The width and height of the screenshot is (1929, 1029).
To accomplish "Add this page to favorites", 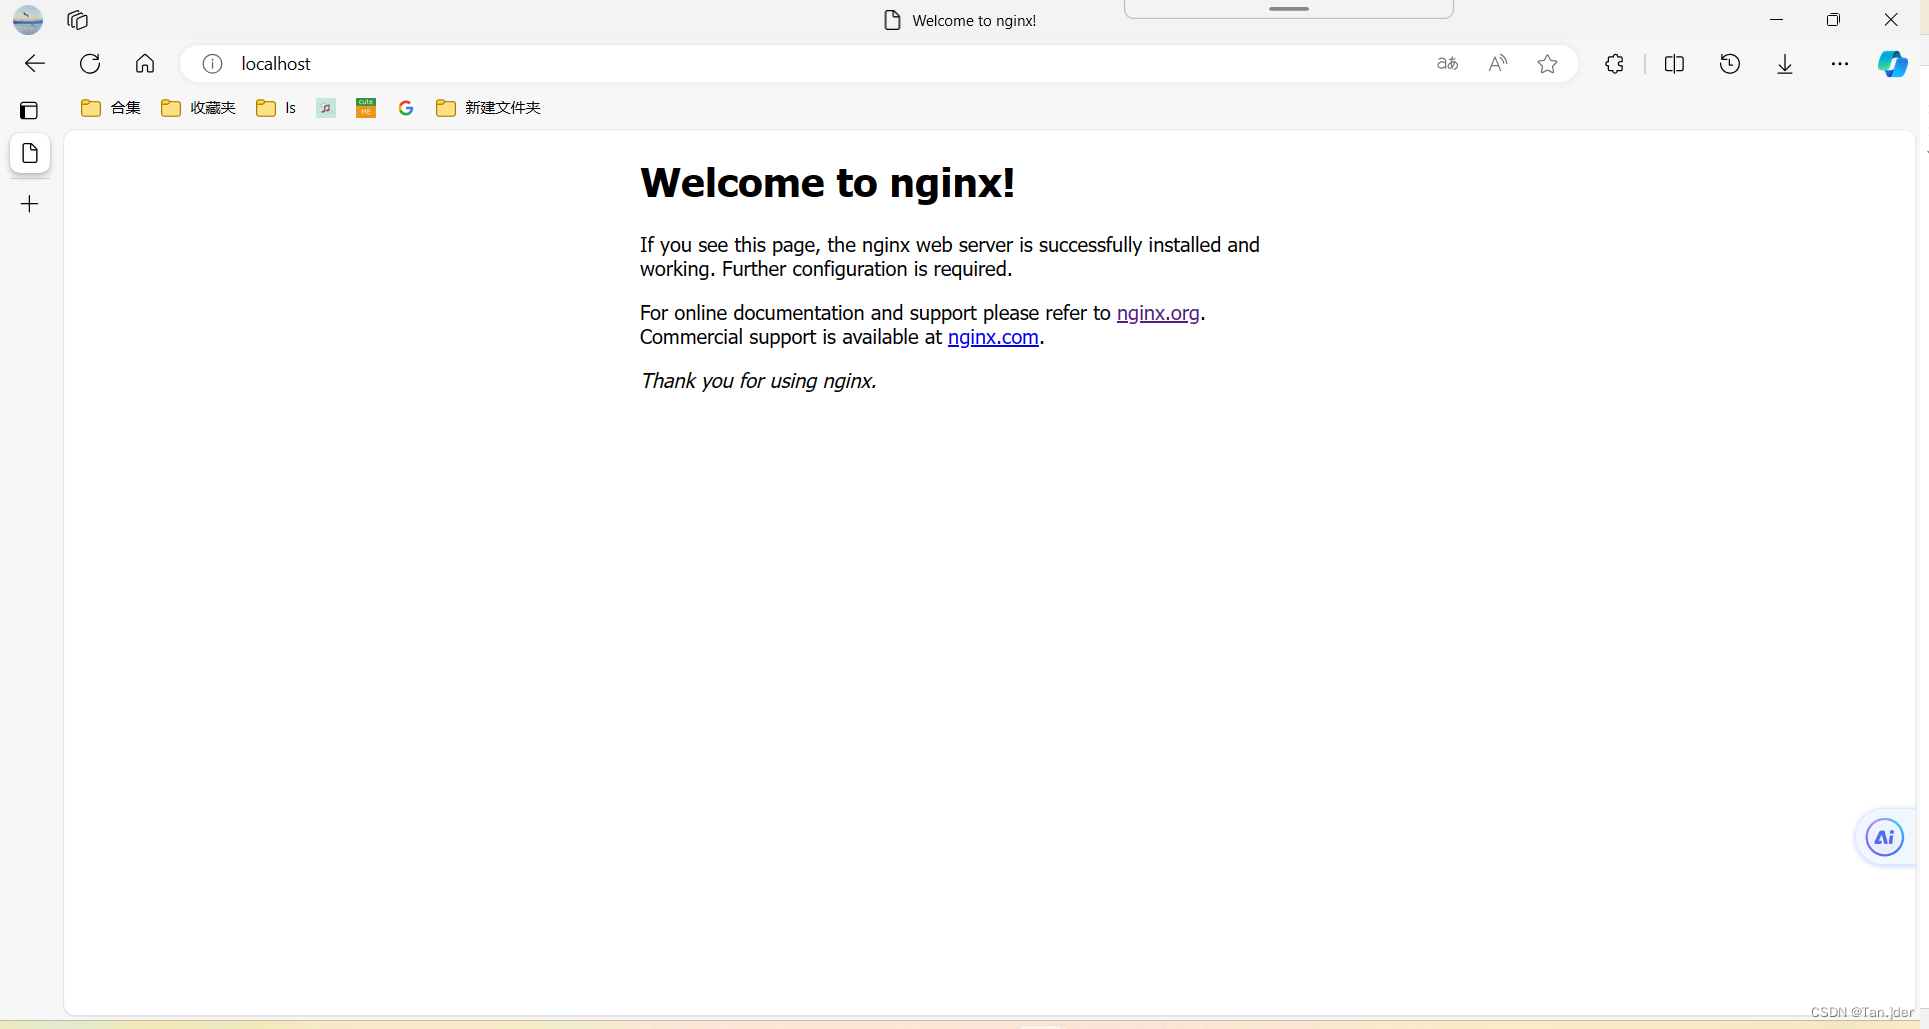I will tap(1548, 64).
